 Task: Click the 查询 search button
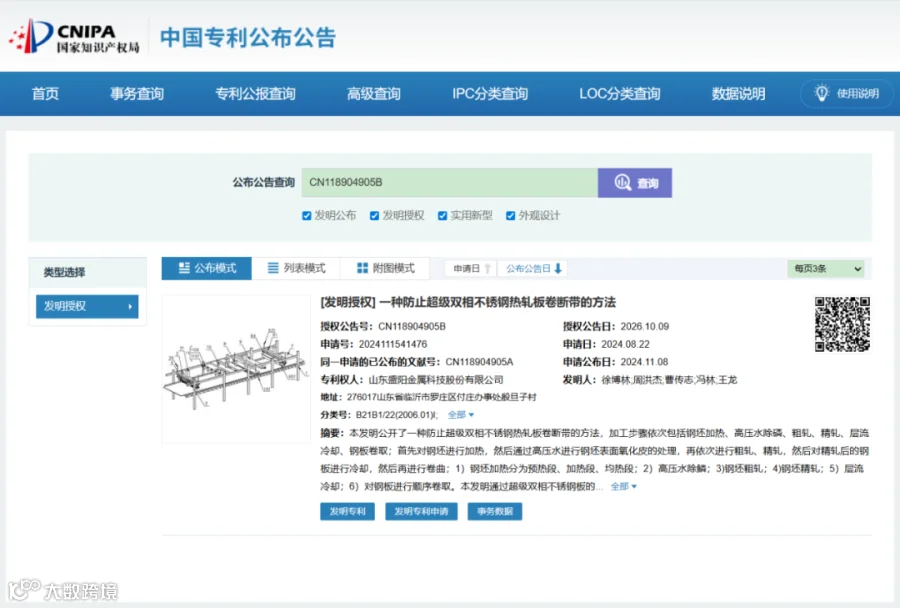pos(635,183)
